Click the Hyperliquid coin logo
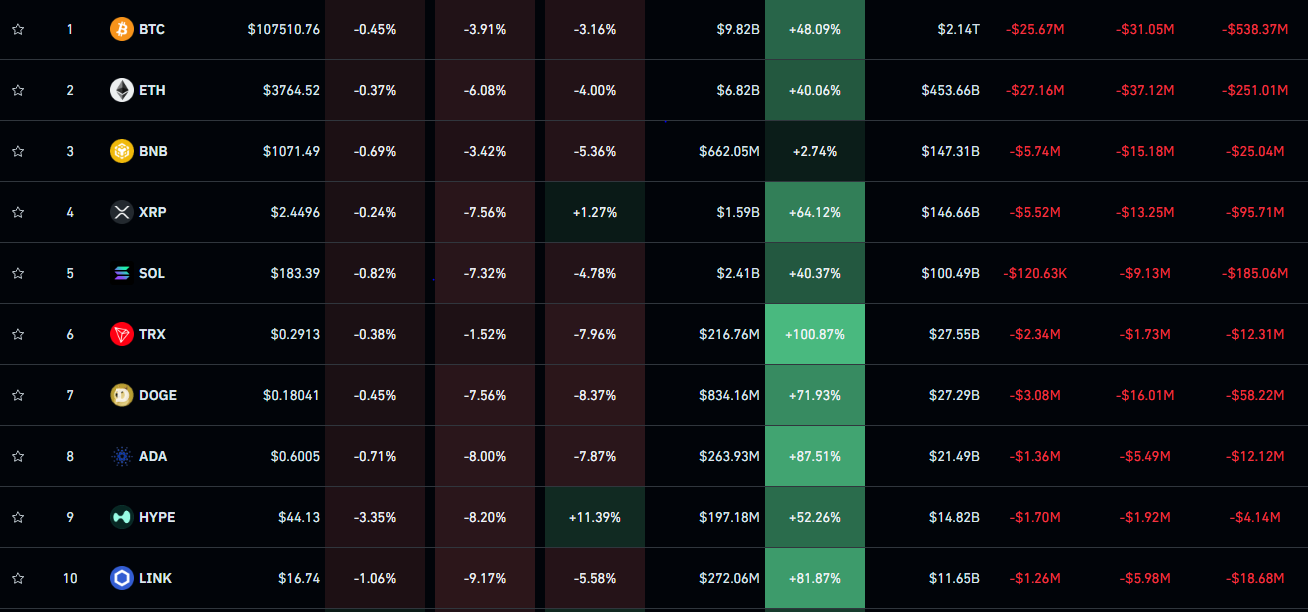 121,517
